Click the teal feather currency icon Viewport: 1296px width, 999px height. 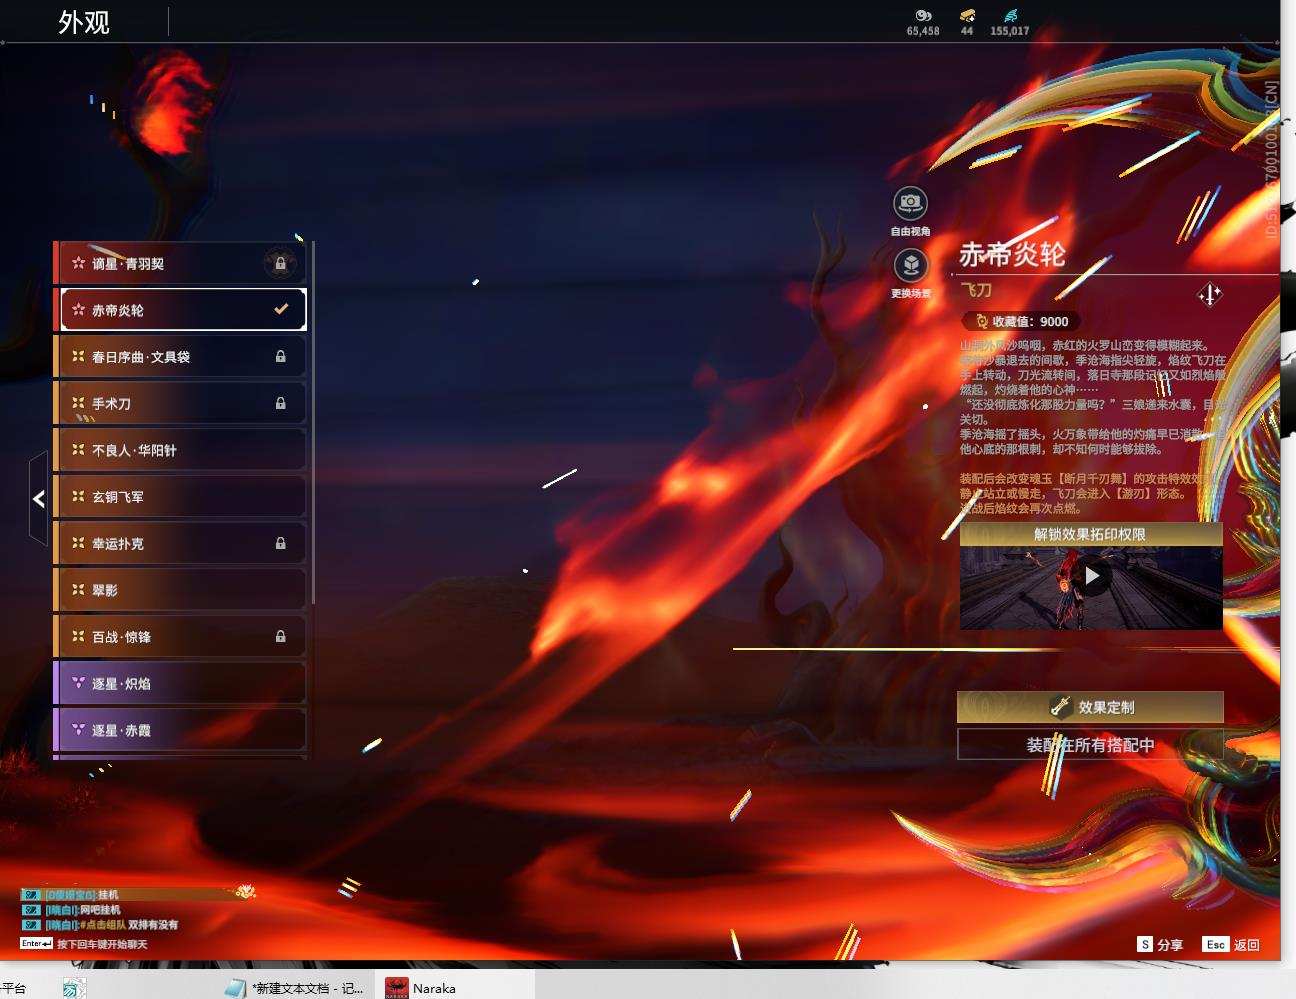point(1009,15)
